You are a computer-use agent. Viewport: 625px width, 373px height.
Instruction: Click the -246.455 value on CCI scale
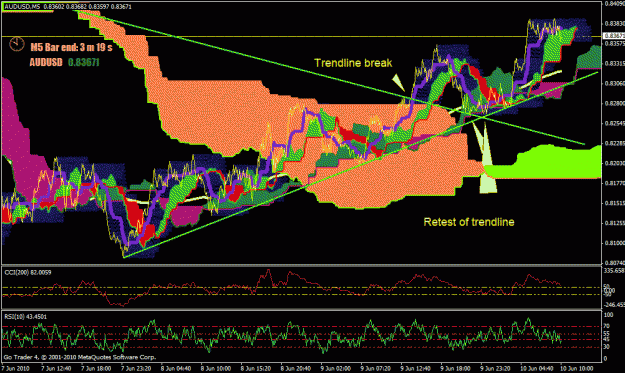tap(614, 304)
